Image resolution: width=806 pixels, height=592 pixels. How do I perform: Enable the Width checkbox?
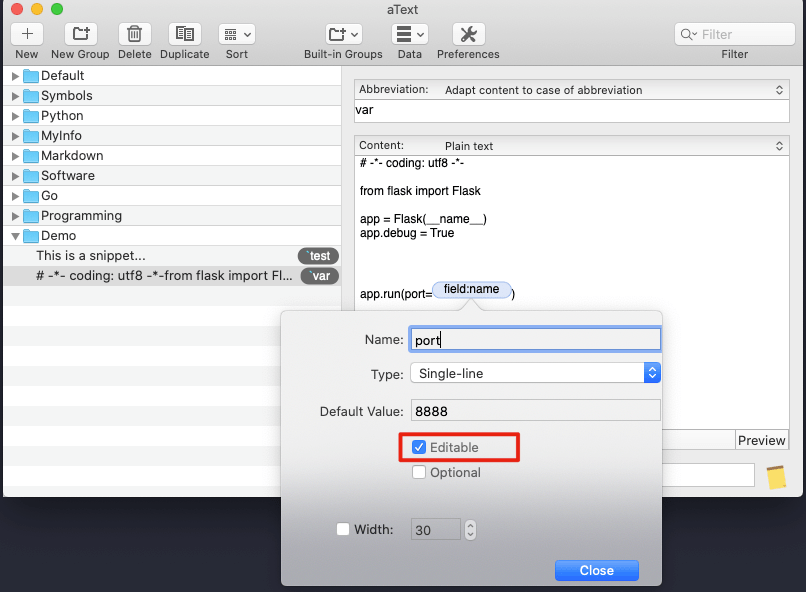(x=344, y=530)
